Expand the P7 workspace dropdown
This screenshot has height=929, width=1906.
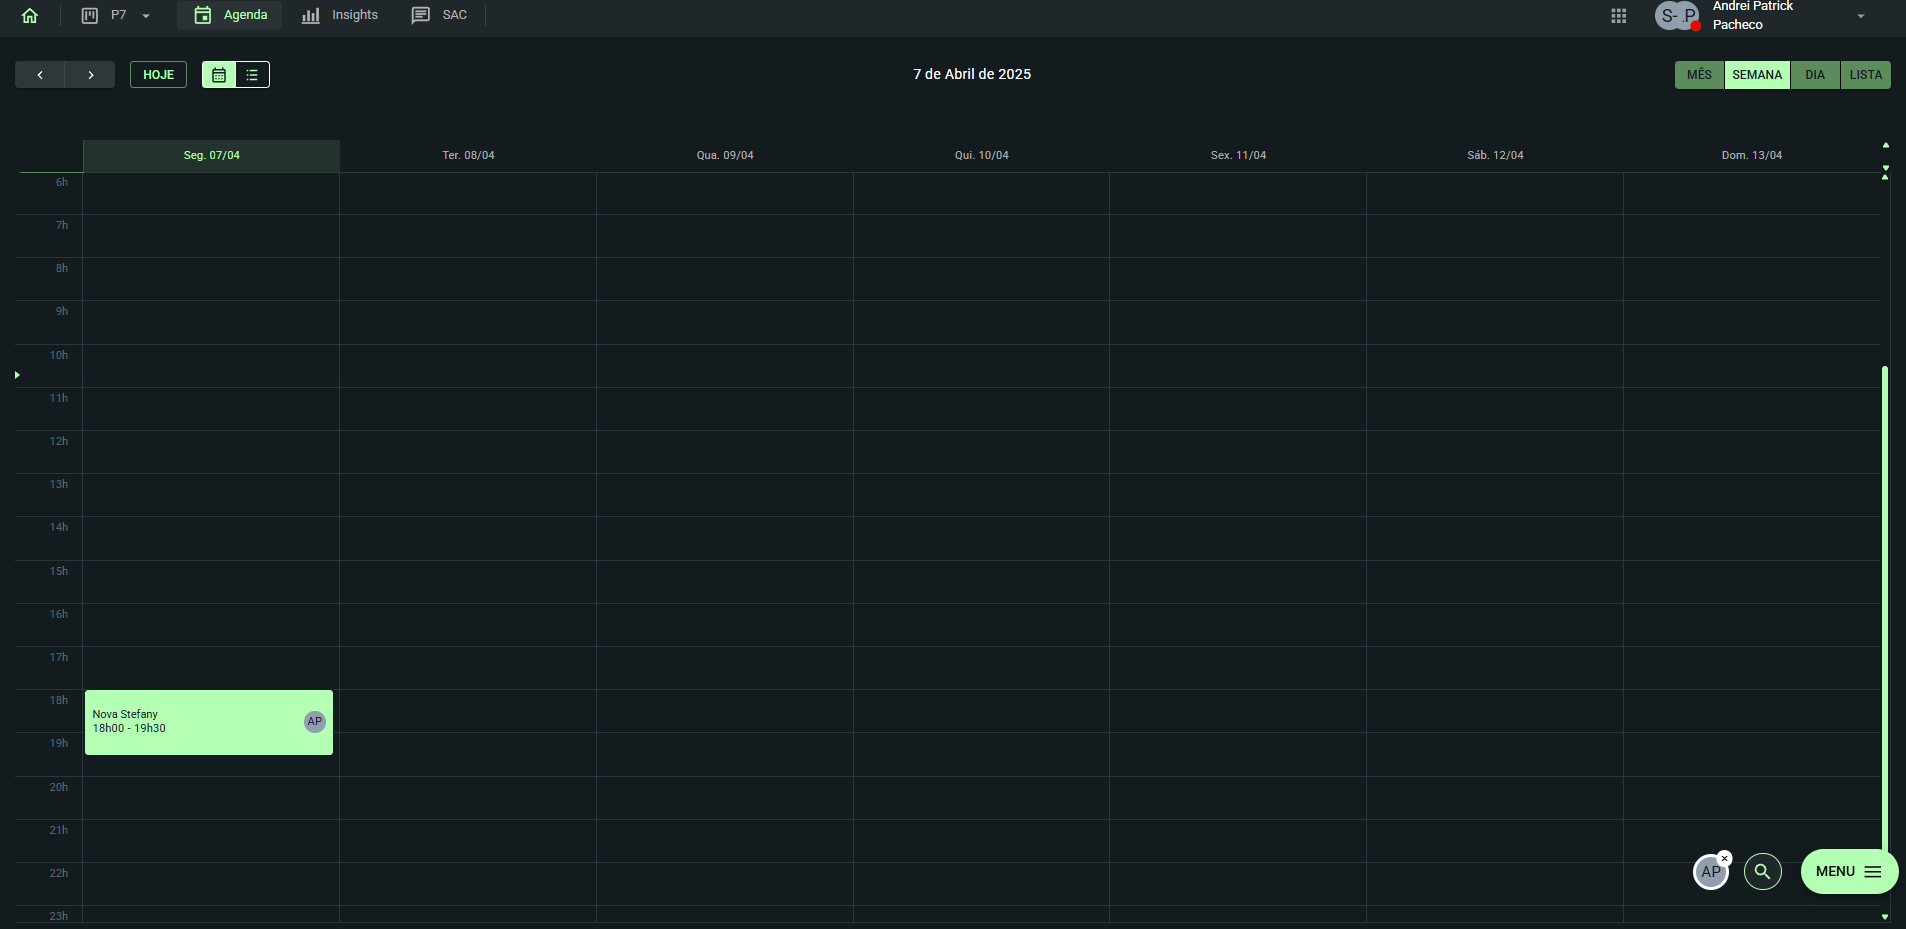coord(146,16)
